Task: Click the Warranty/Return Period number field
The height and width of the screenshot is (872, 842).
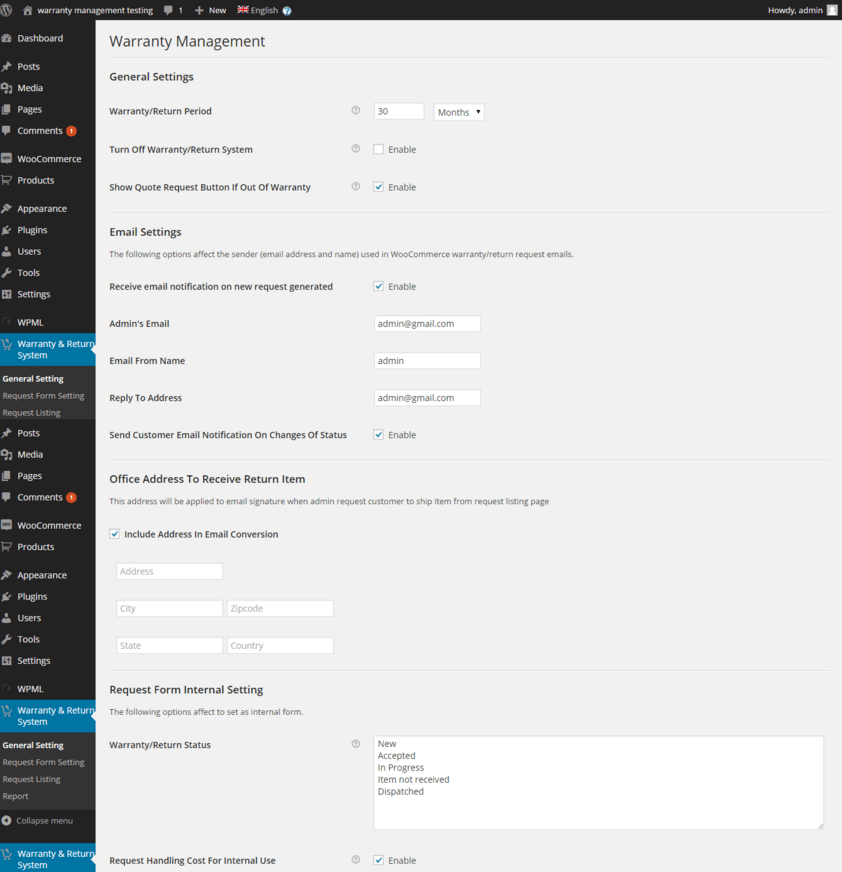Action: point(399,111)
